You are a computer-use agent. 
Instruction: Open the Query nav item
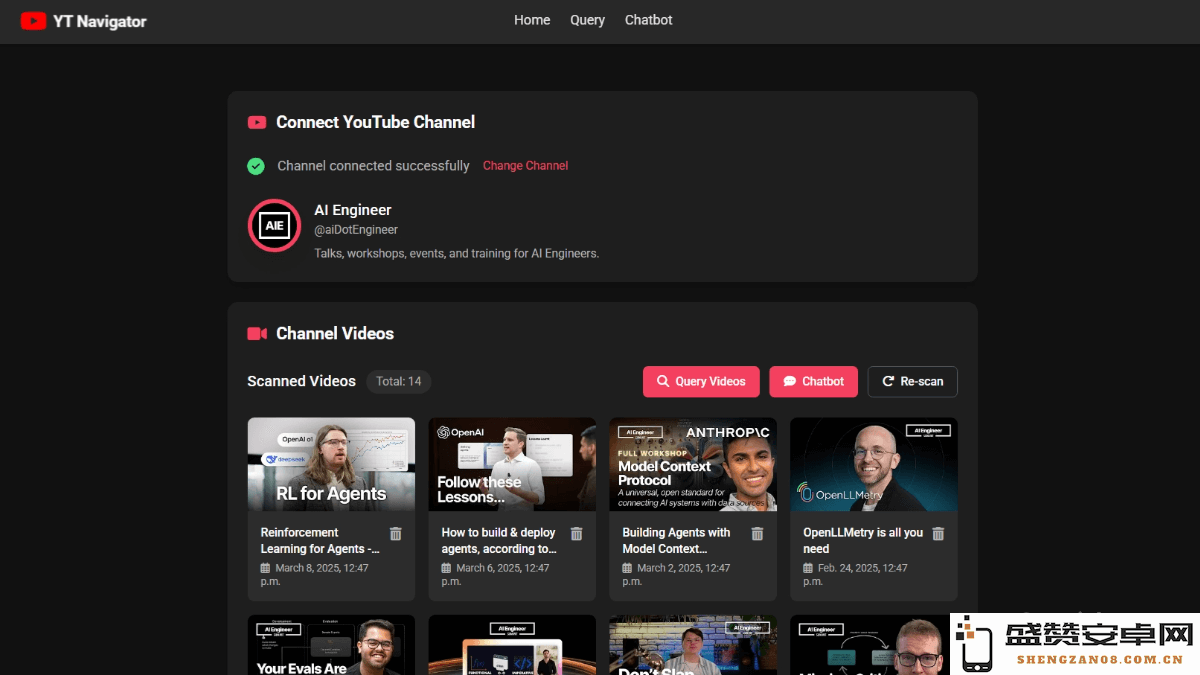[x=587, y=20]
